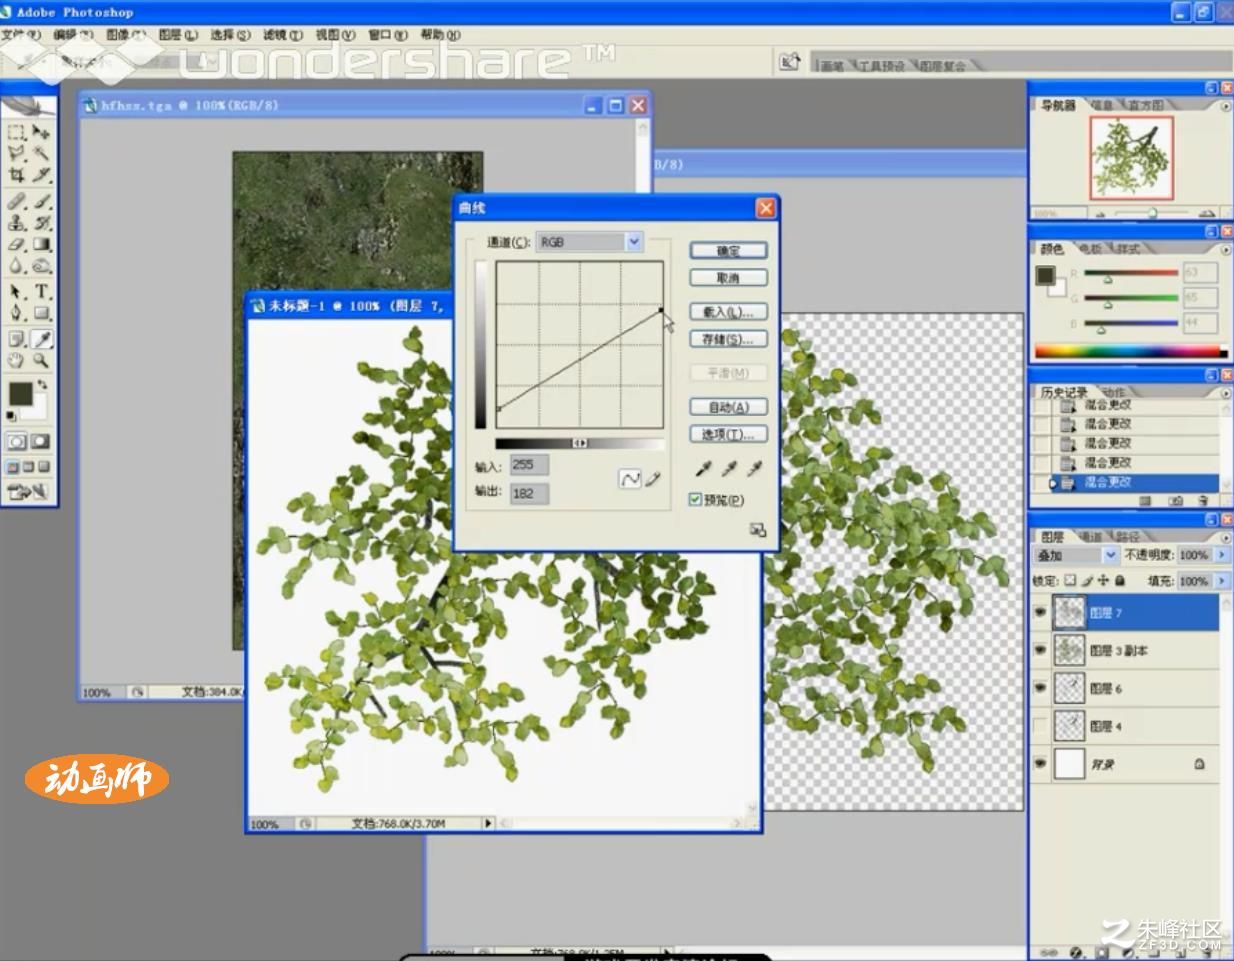This screenshot has height=961, width=1234.
Task: Select the Pen tool
Action: click(17, 313)
